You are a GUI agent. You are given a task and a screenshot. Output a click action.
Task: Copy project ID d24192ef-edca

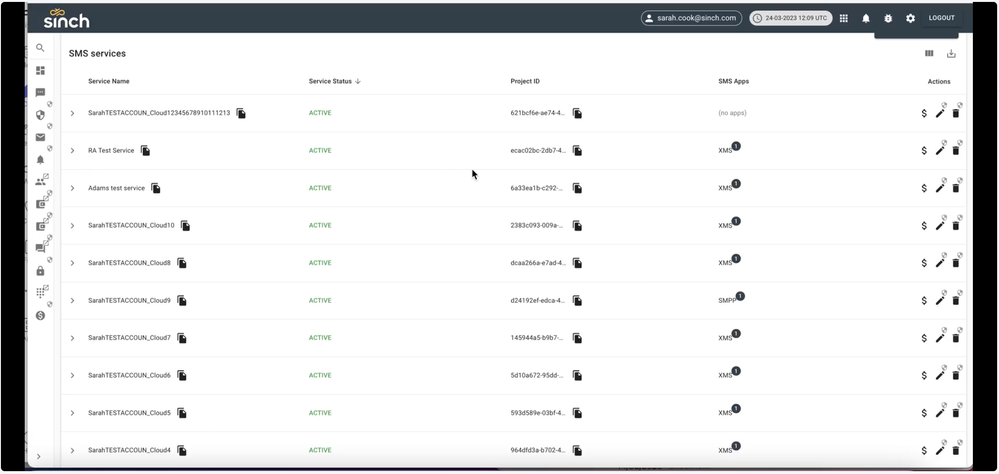tap(577, 301)
